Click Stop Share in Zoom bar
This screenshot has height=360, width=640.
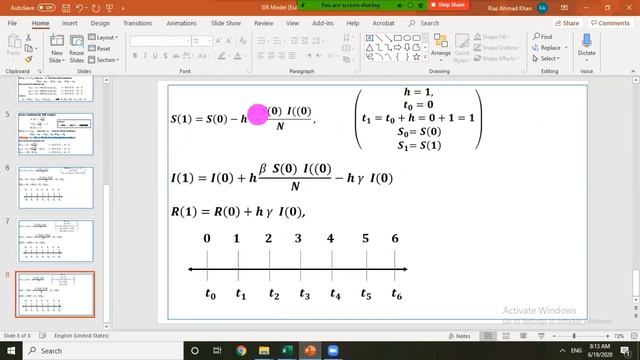[448, 5]
